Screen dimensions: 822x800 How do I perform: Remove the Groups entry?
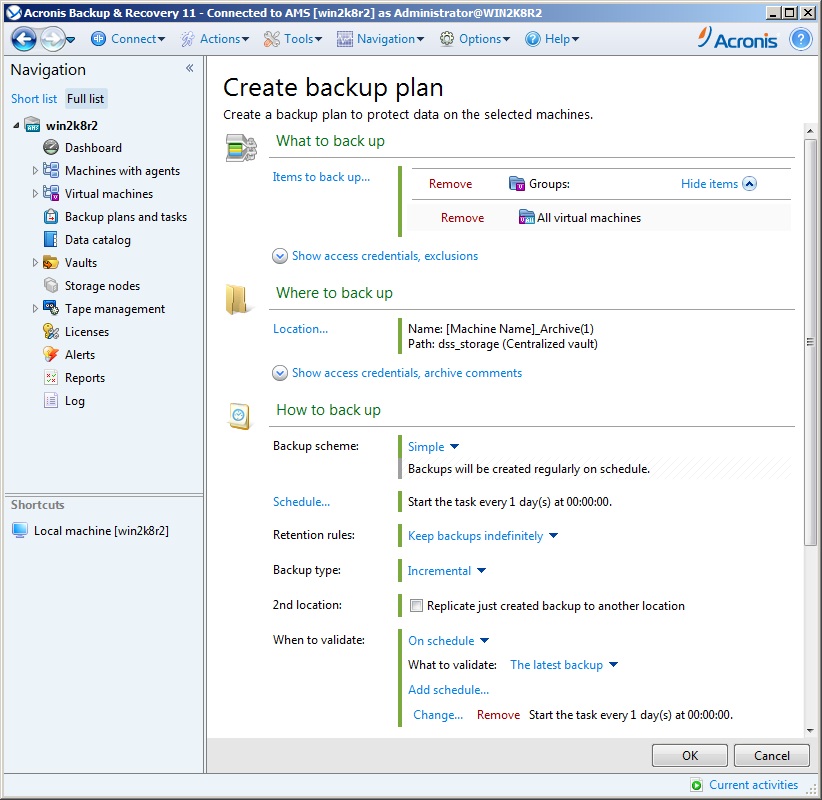point(450,184)
